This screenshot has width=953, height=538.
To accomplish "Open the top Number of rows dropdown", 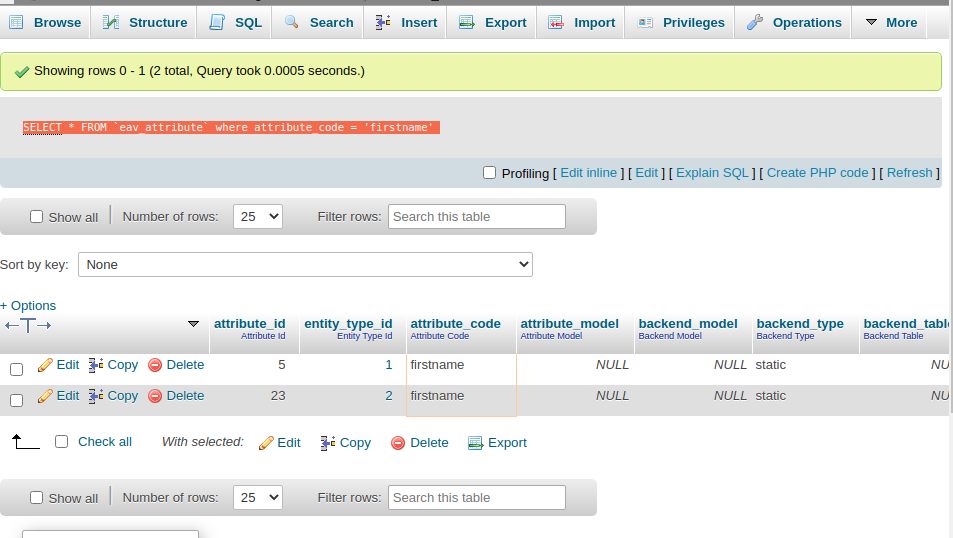I will (258, 216).
